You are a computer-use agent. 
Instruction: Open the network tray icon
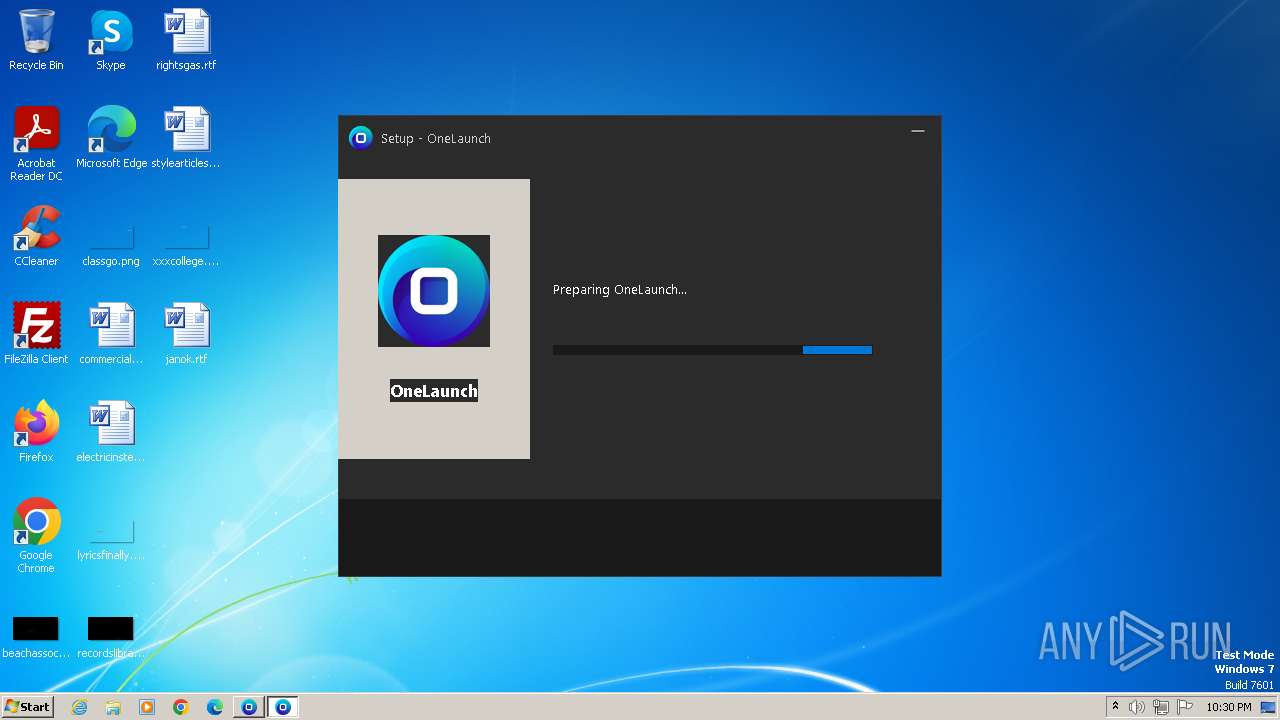pyautogui.click(x=1161, y=707)
